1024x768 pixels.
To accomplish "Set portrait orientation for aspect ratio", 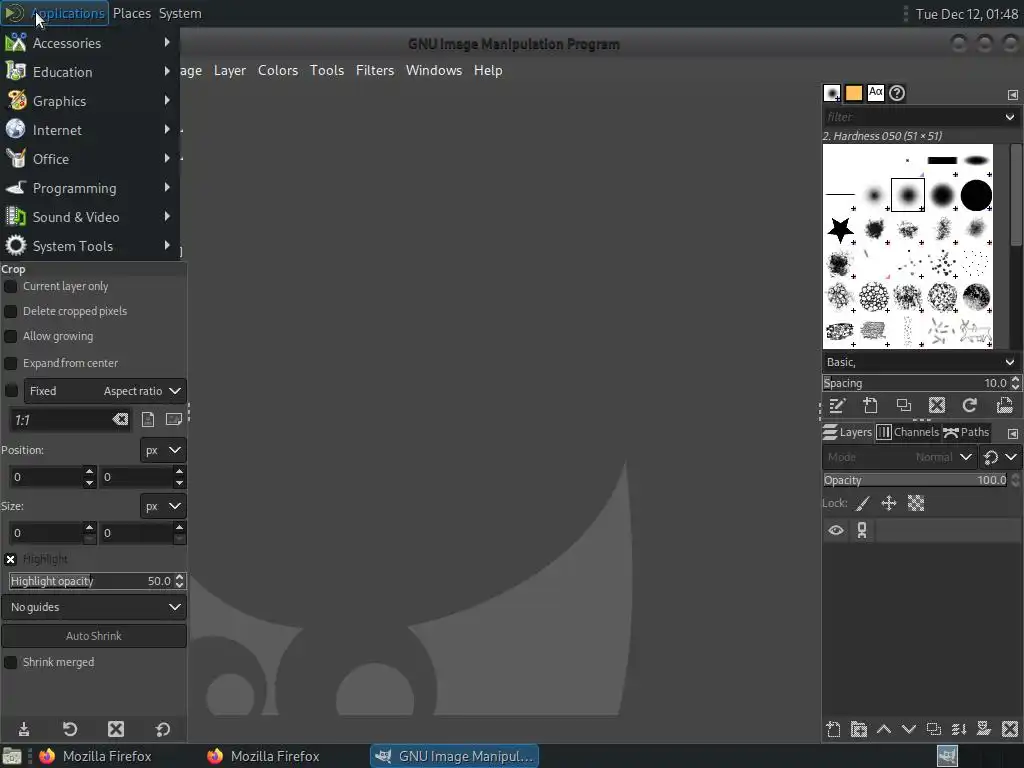I will pyautogui.click(x=148, y=419).
